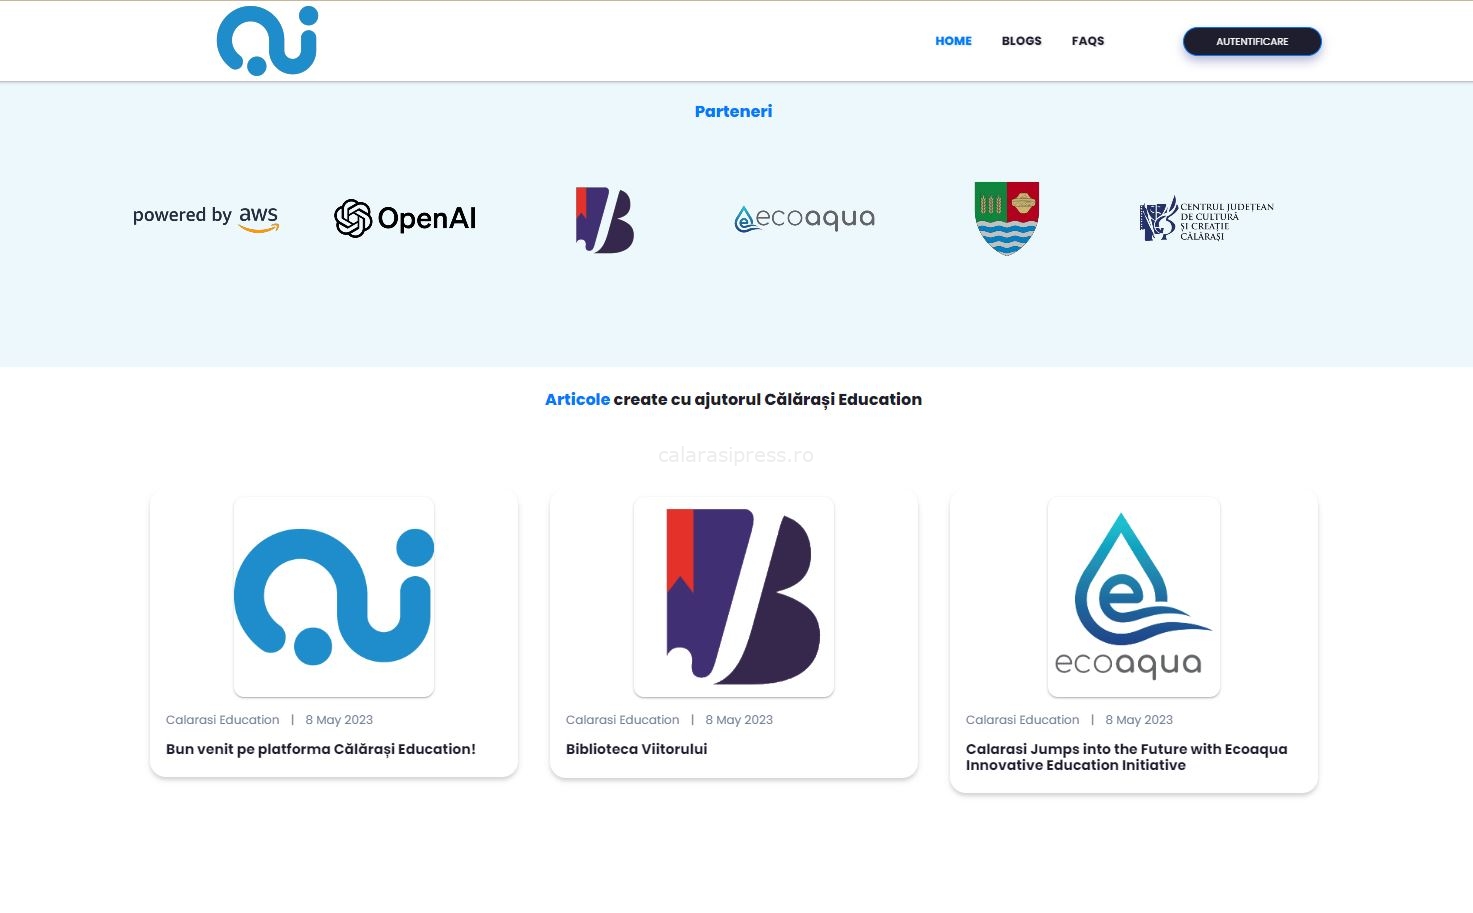1473x913 pixels.
Task: Open the welcome article thumbnail image
Action: click(334, 597)
